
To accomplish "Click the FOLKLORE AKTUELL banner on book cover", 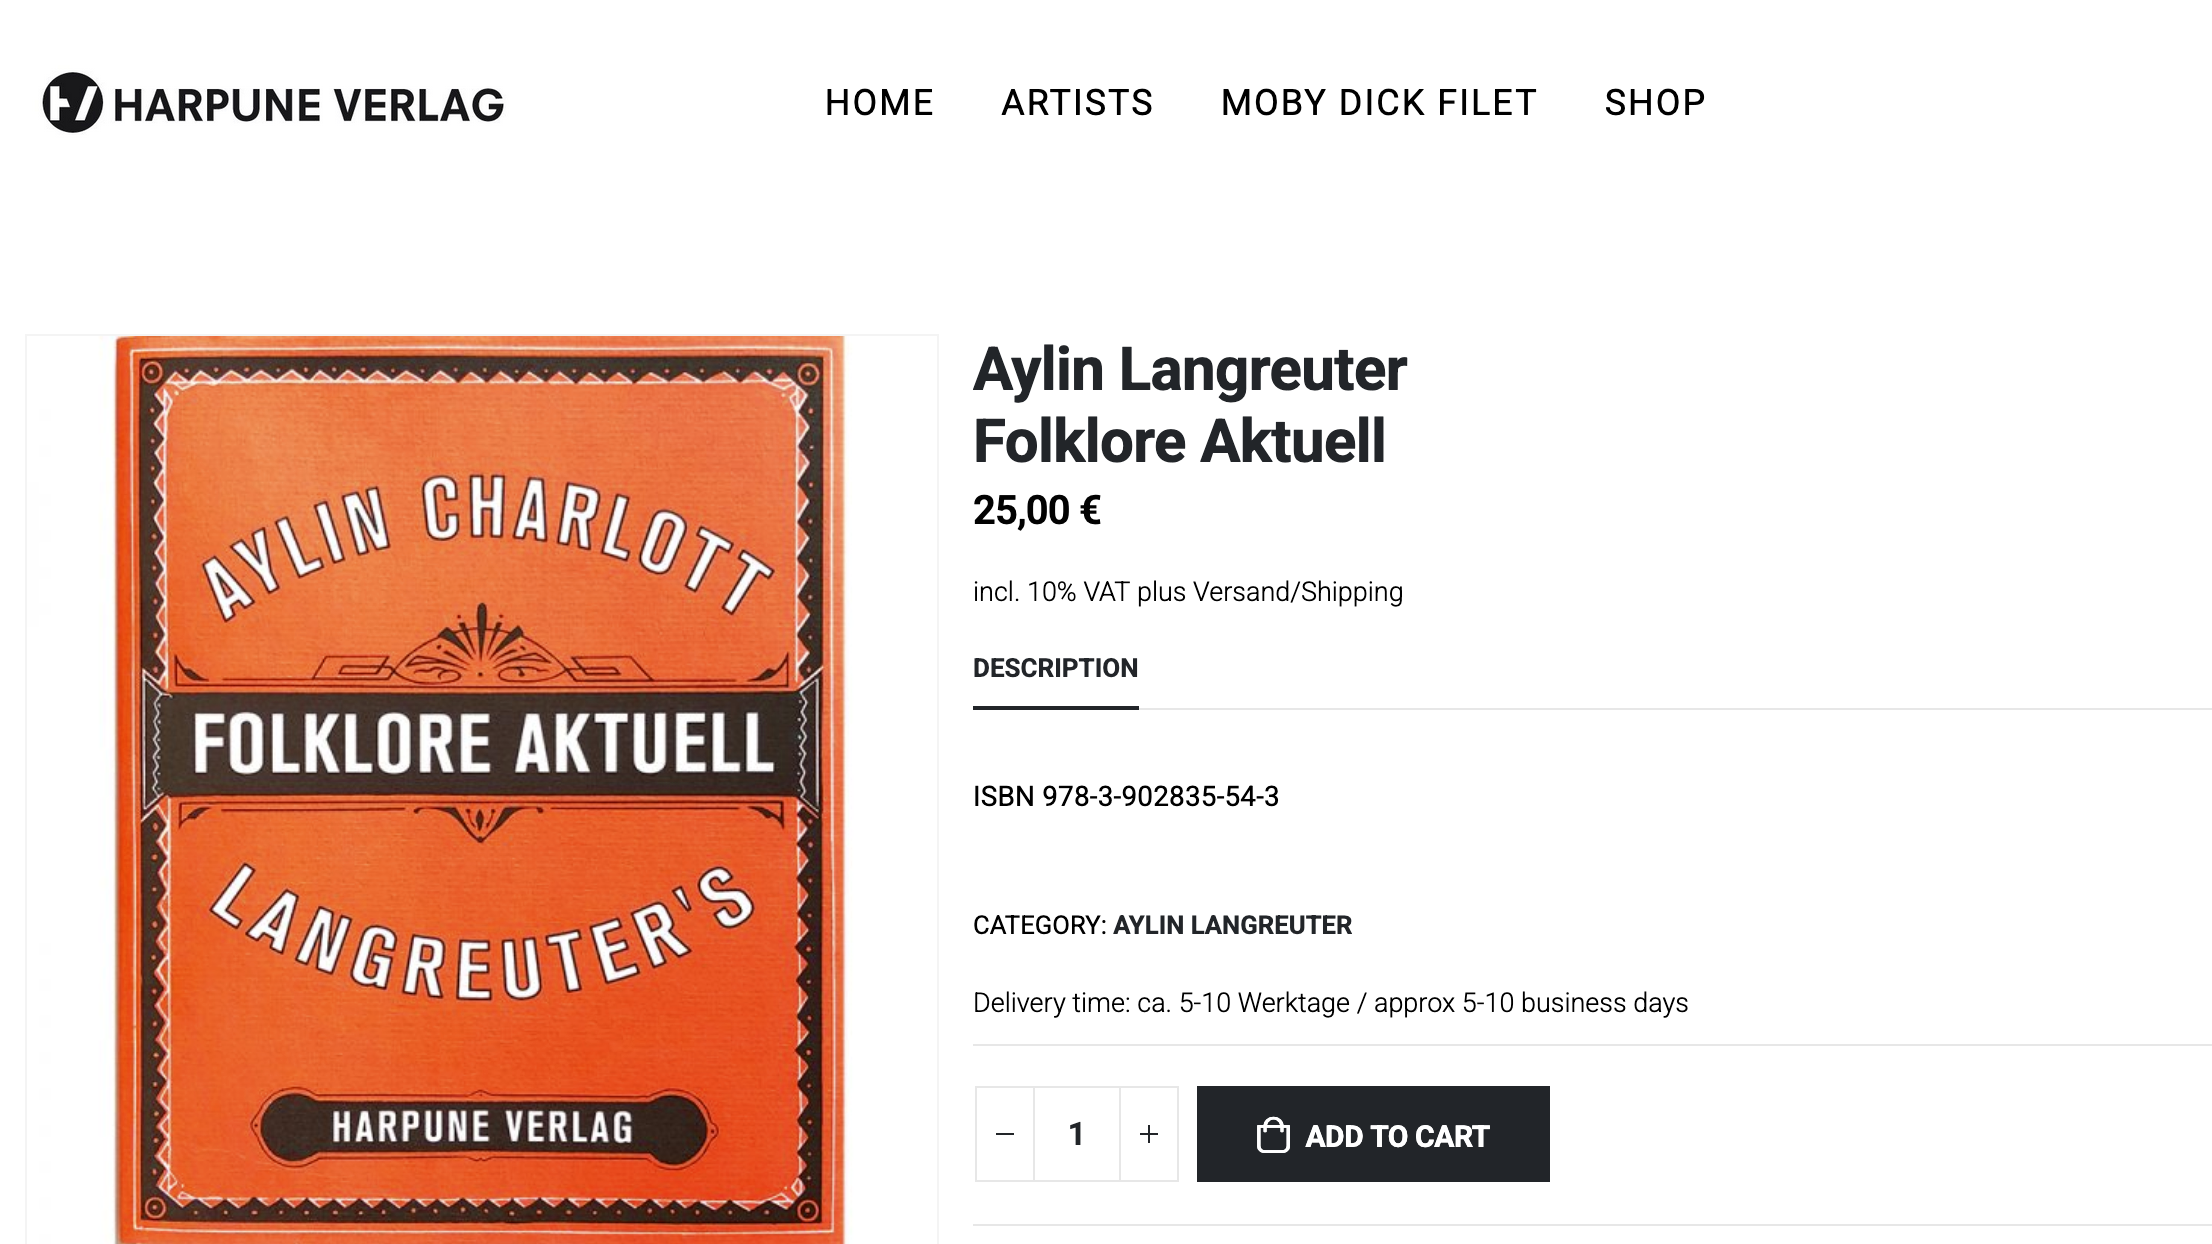I will (x=483, y=744).
